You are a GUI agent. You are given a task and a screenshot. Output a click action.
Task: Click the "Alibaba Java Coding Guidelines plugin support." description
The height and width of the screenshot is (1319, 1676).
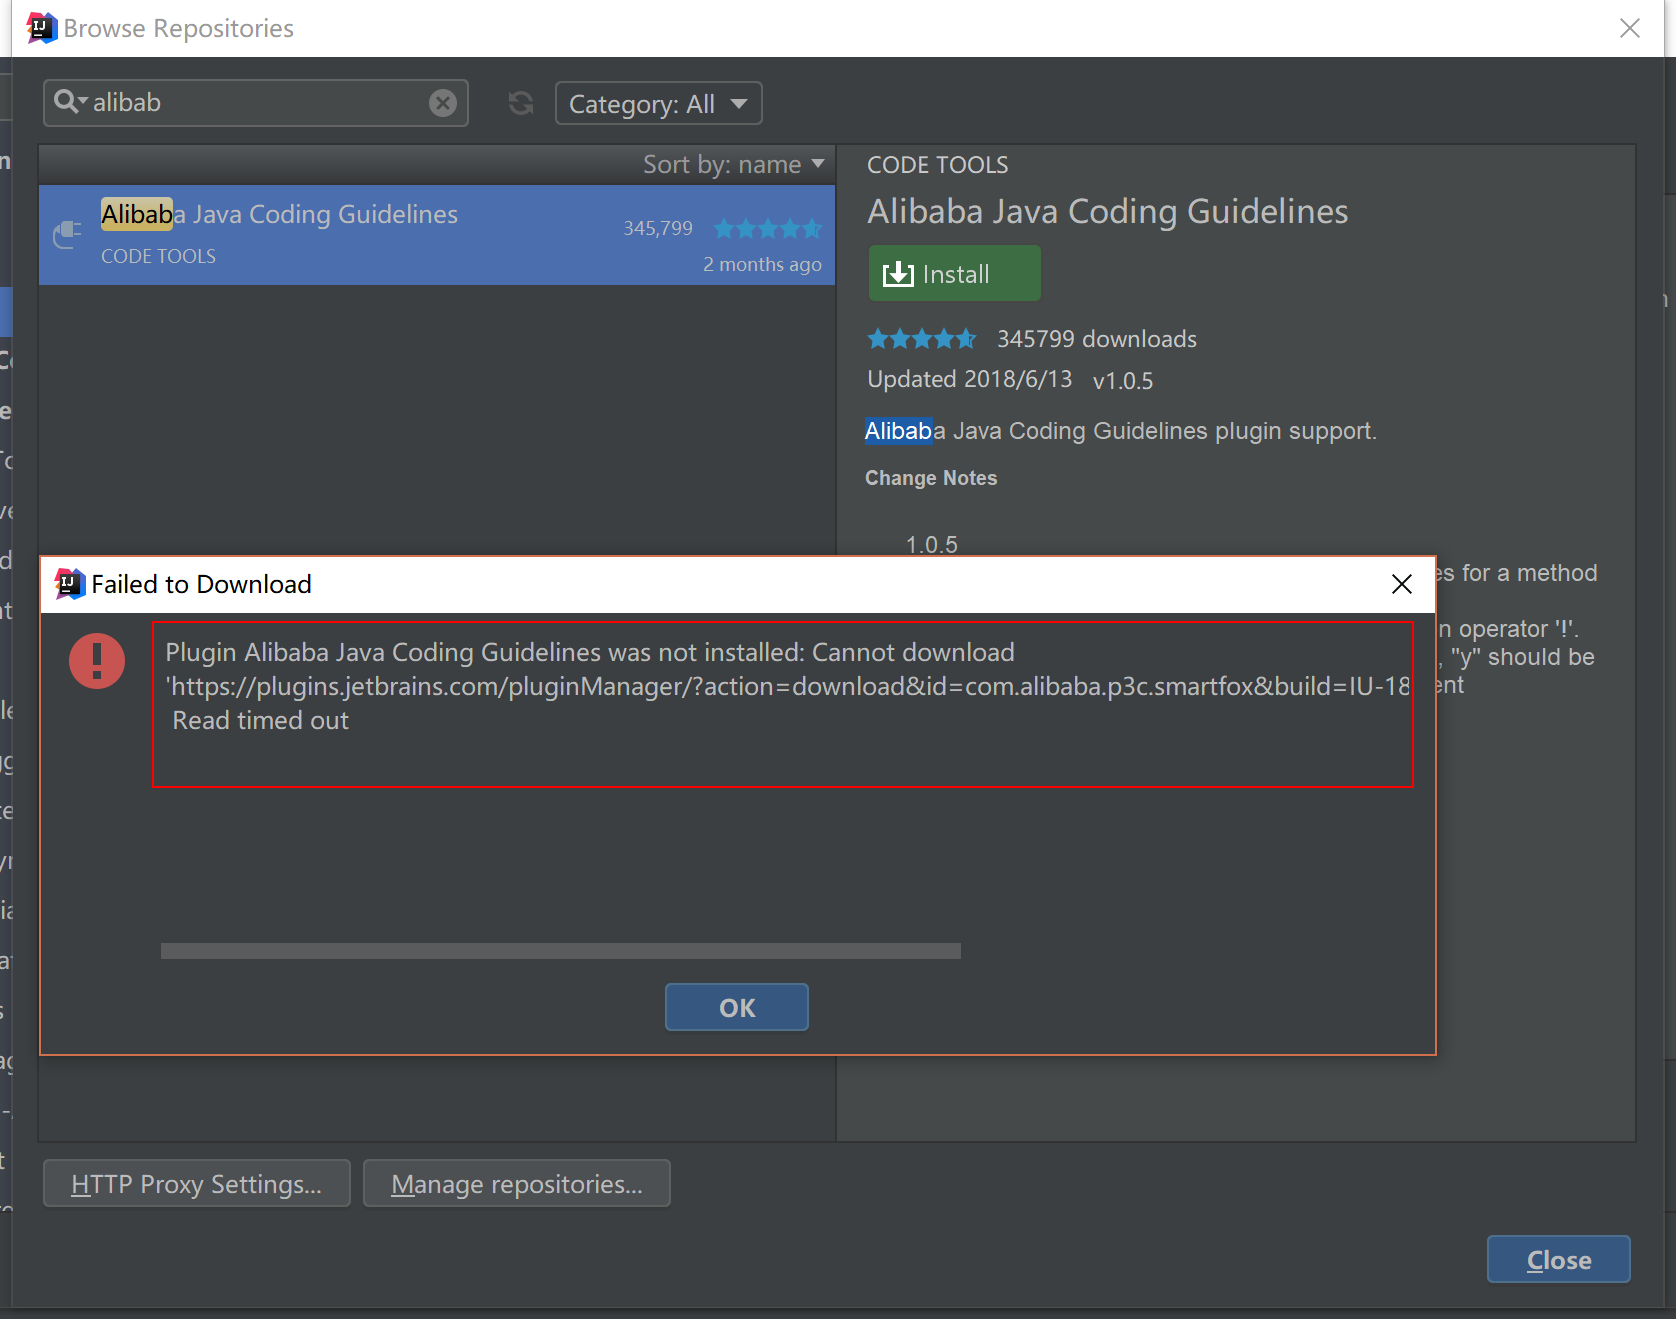tap(1121, 431)
